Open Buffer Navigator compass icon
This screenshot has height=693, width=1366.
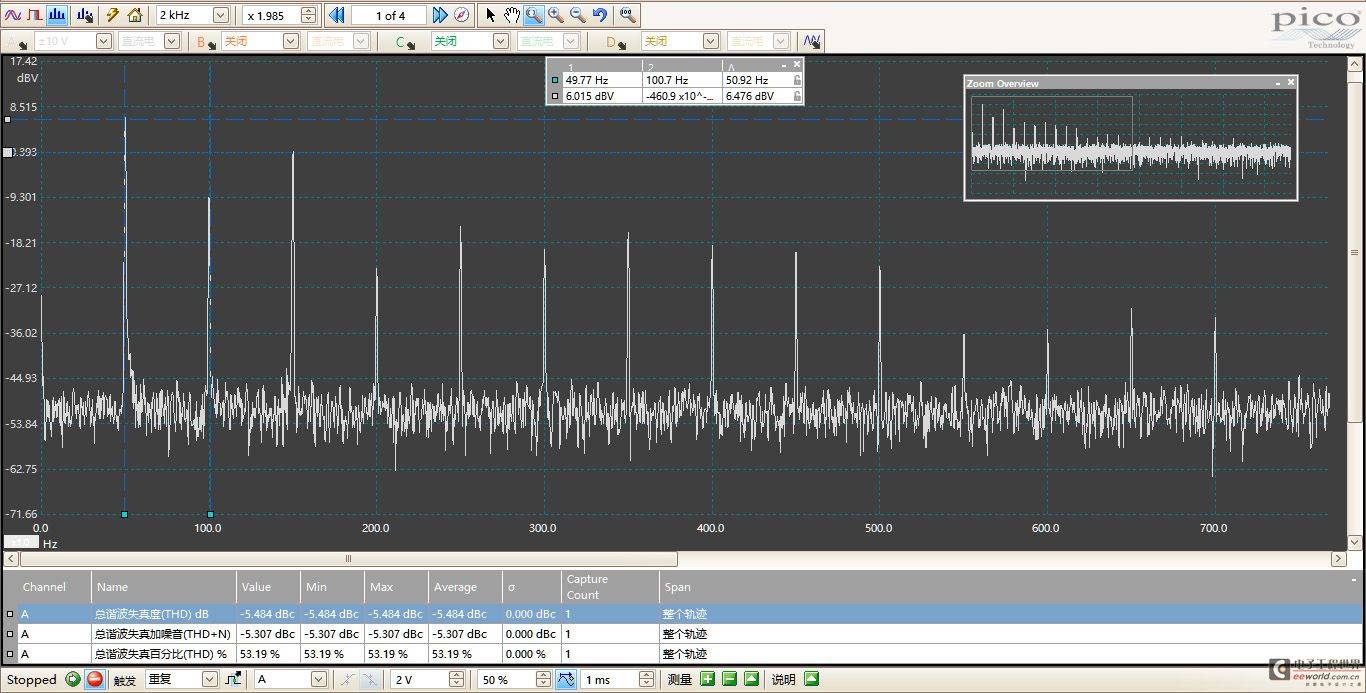pyautogui.click(x=461, y=15)
